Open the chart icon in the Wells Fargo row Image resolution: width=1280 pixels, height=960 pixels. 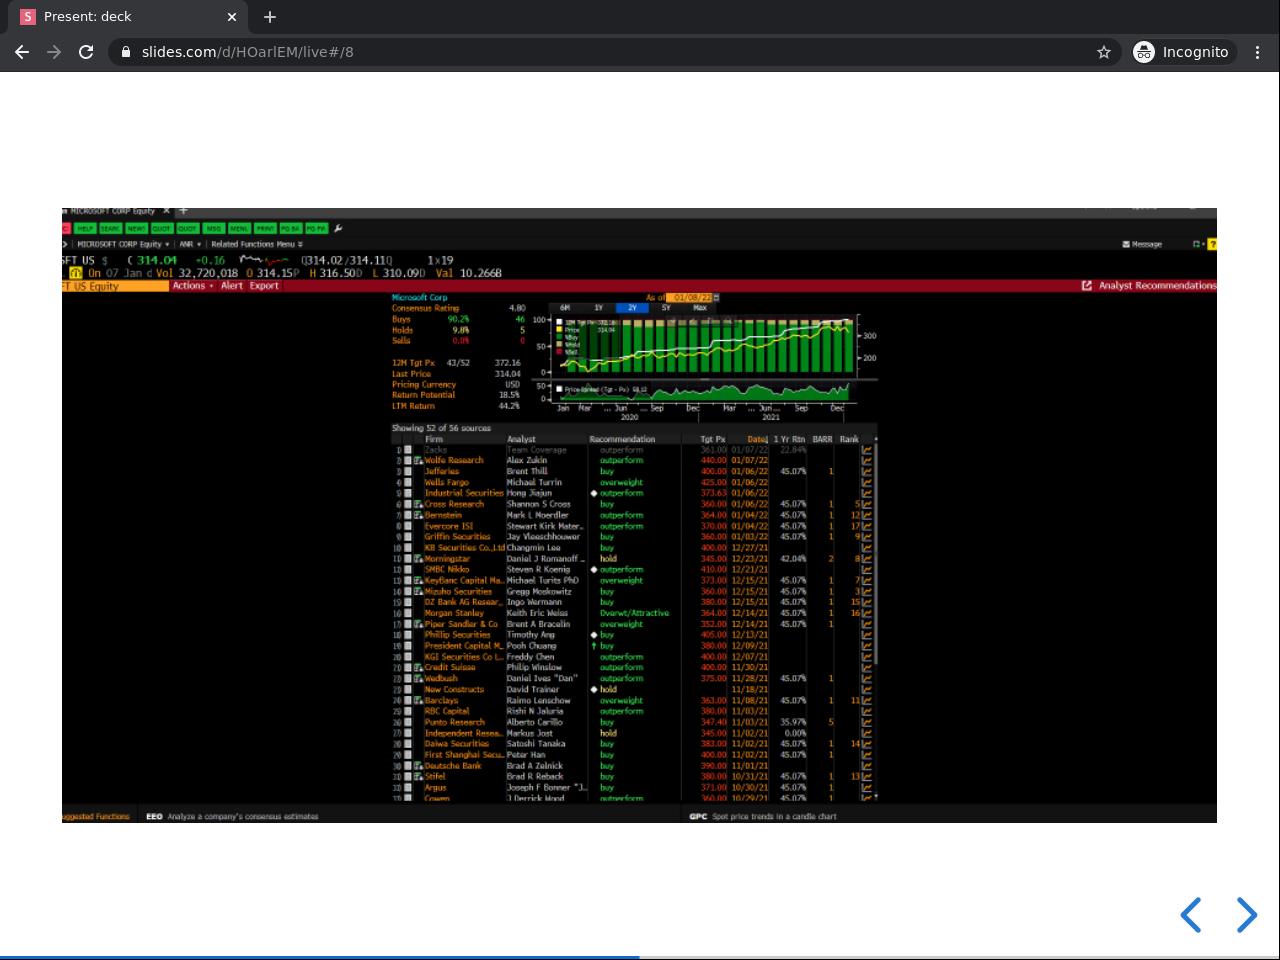click(867, 483)
